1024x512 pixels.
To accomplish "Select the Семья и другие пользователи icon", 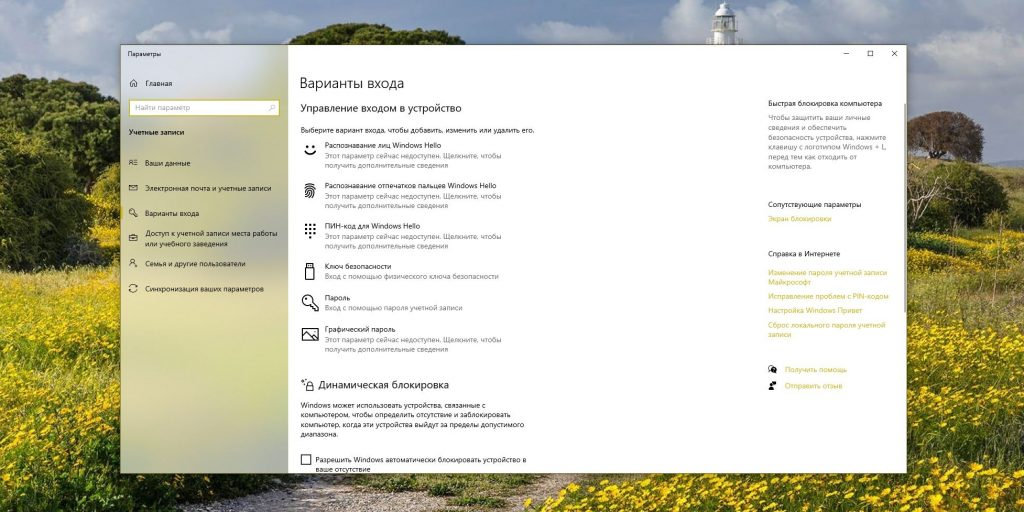I will 134,264.
